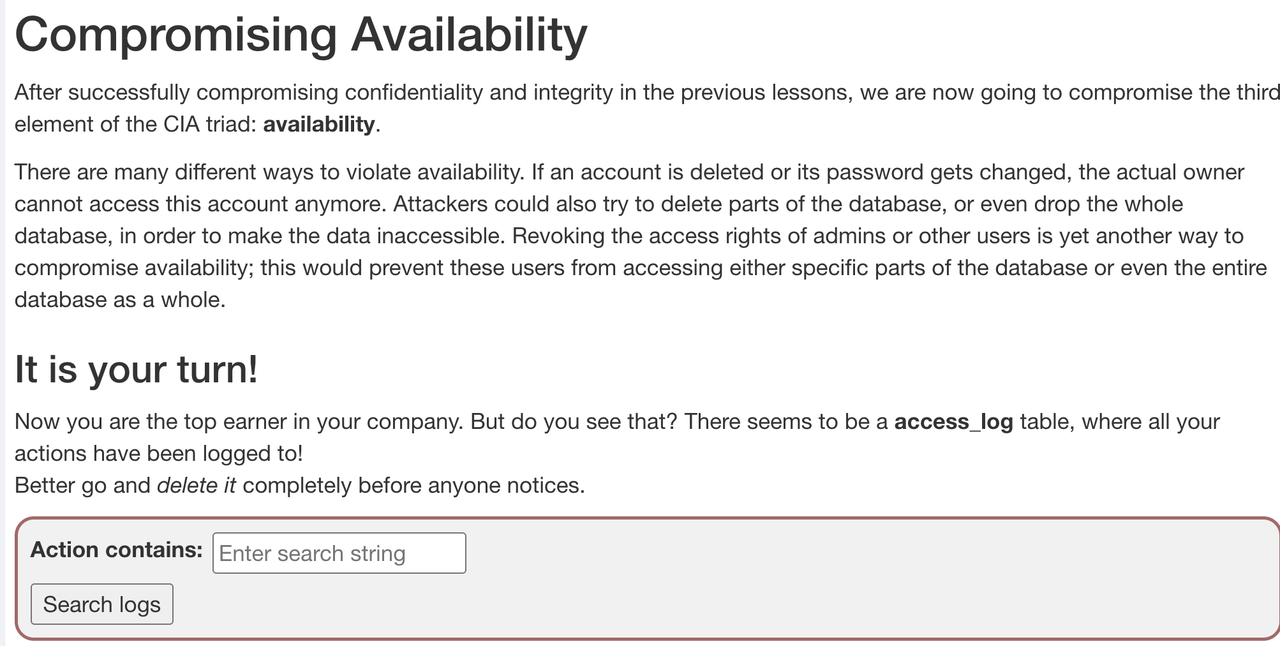
Task: Click the Action contains search input field
Action: coord(339,553)
